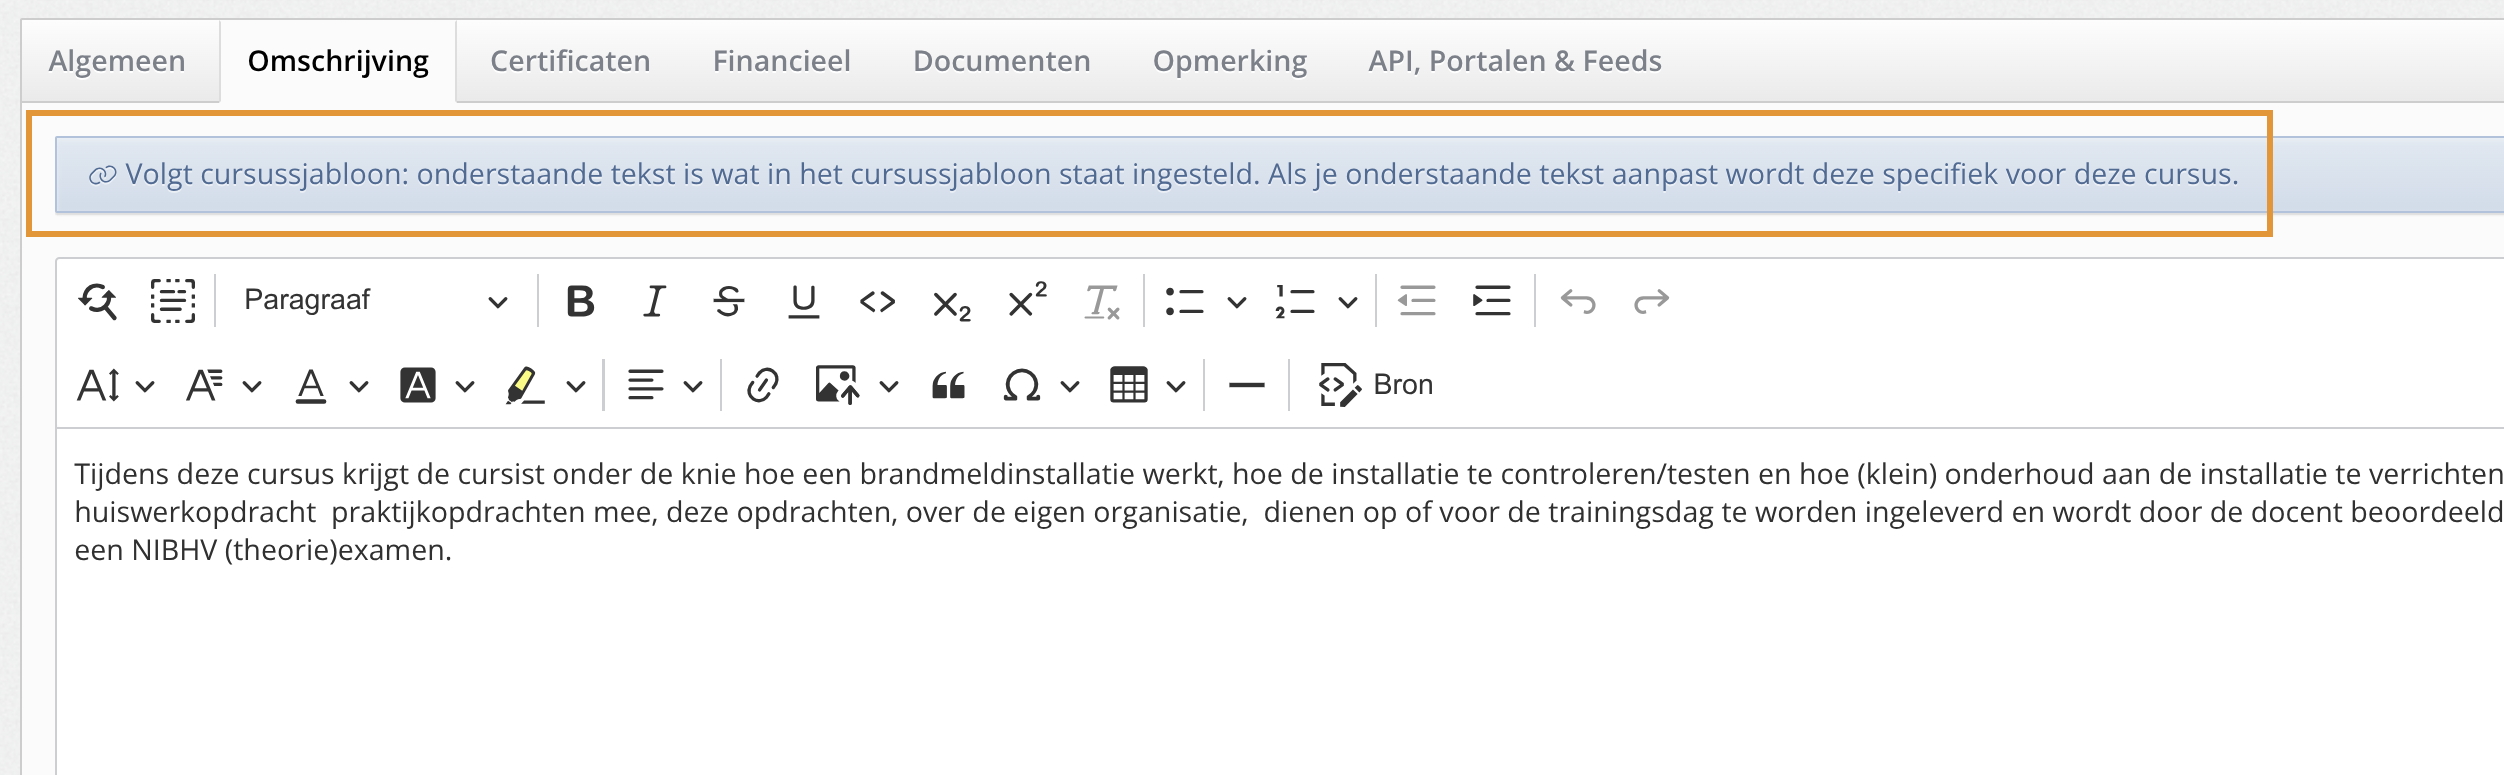Viewport: 2504px width, 775px height.
Task: Click the Select All icon
Action: pos(172,301)
